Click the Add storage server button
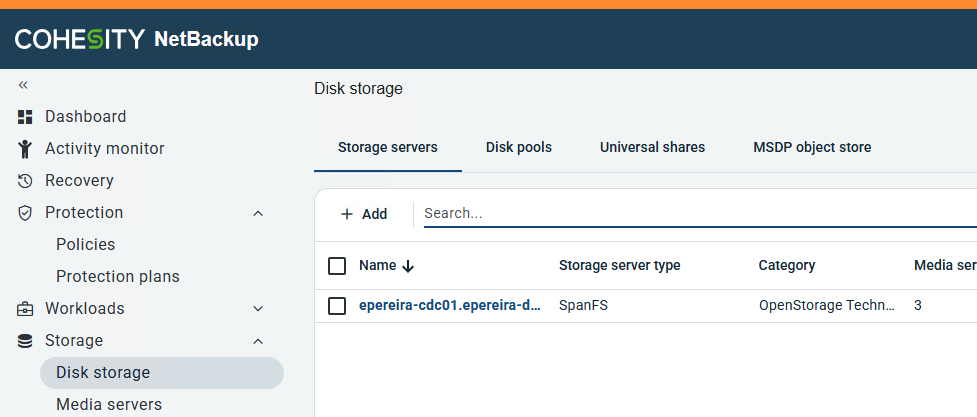The image size is (977, 417). [364, 214]
